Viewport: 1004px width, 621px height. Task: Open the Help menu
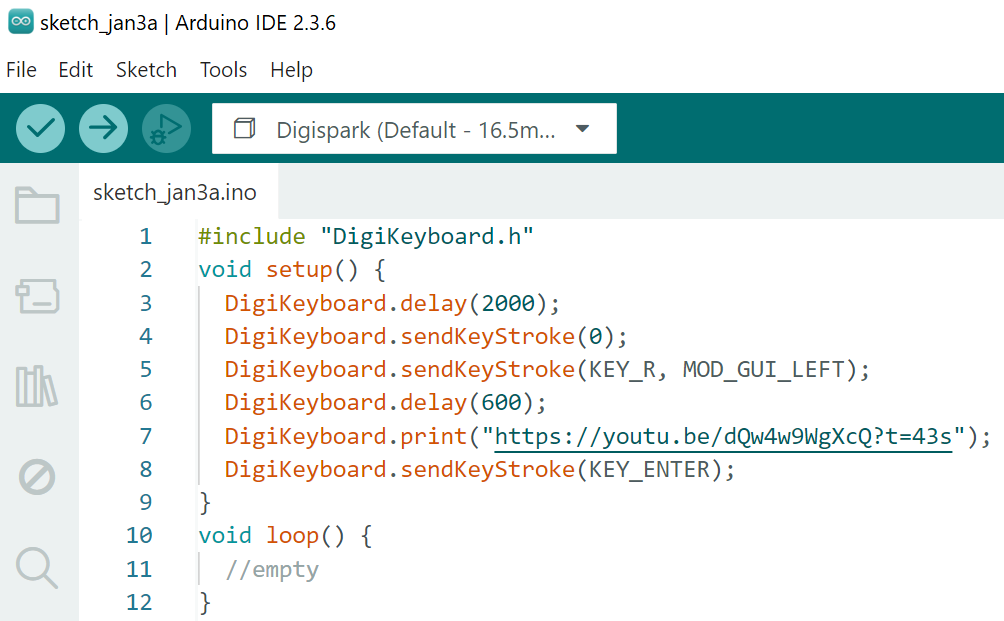click(291, 70)
